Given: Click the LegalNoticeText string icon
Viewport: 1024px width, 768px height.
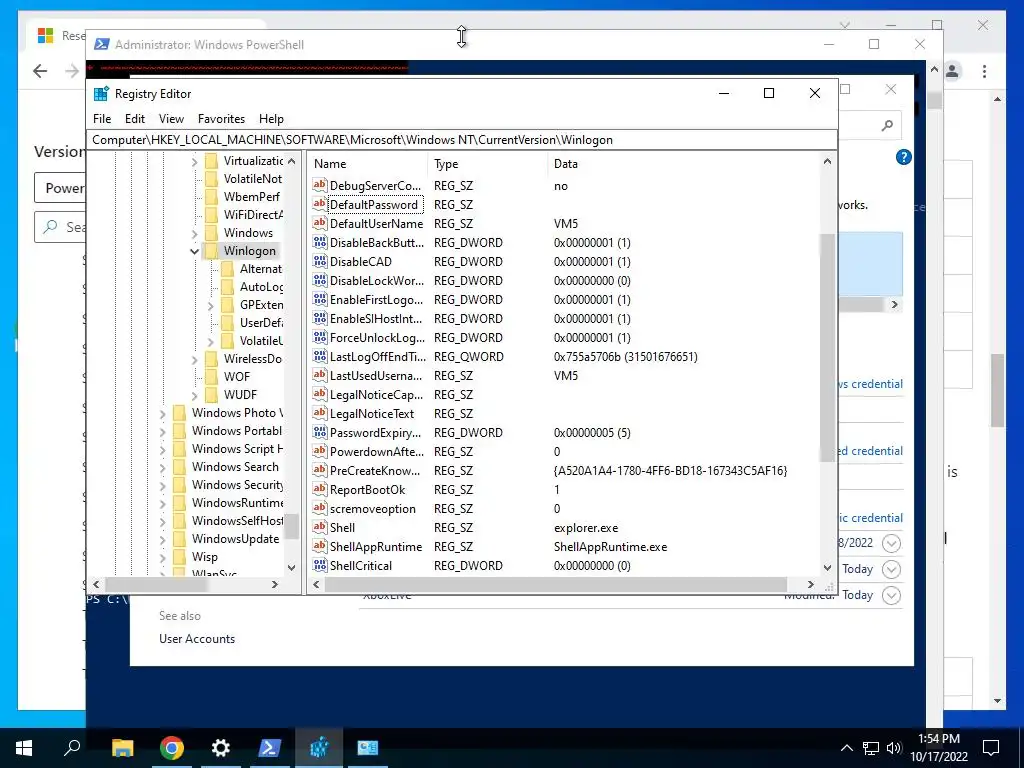Looking at the screenshot, I should click(319, 413).
